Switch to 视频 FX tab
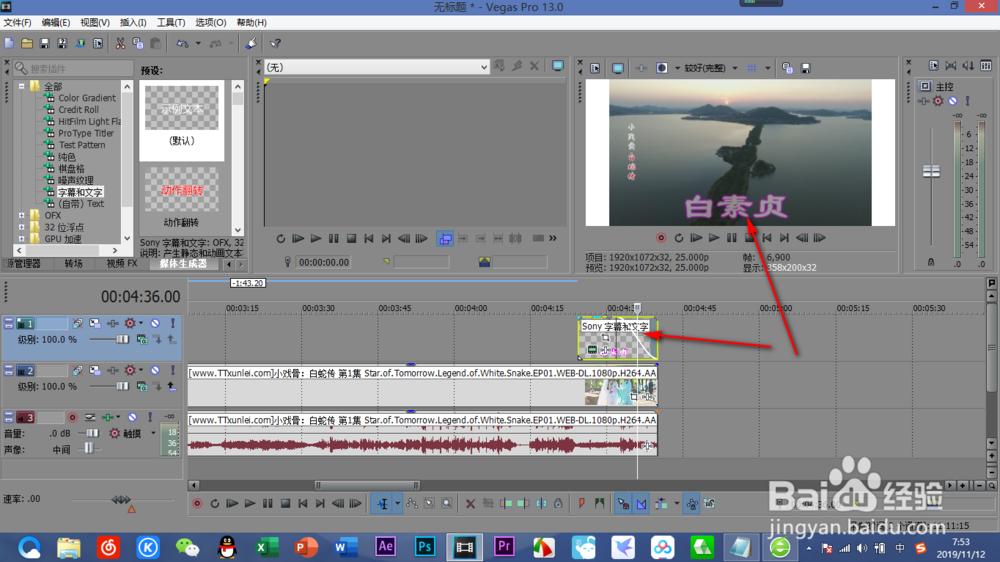The width and height of the screenshot is (1000, 562). [122, 263]
